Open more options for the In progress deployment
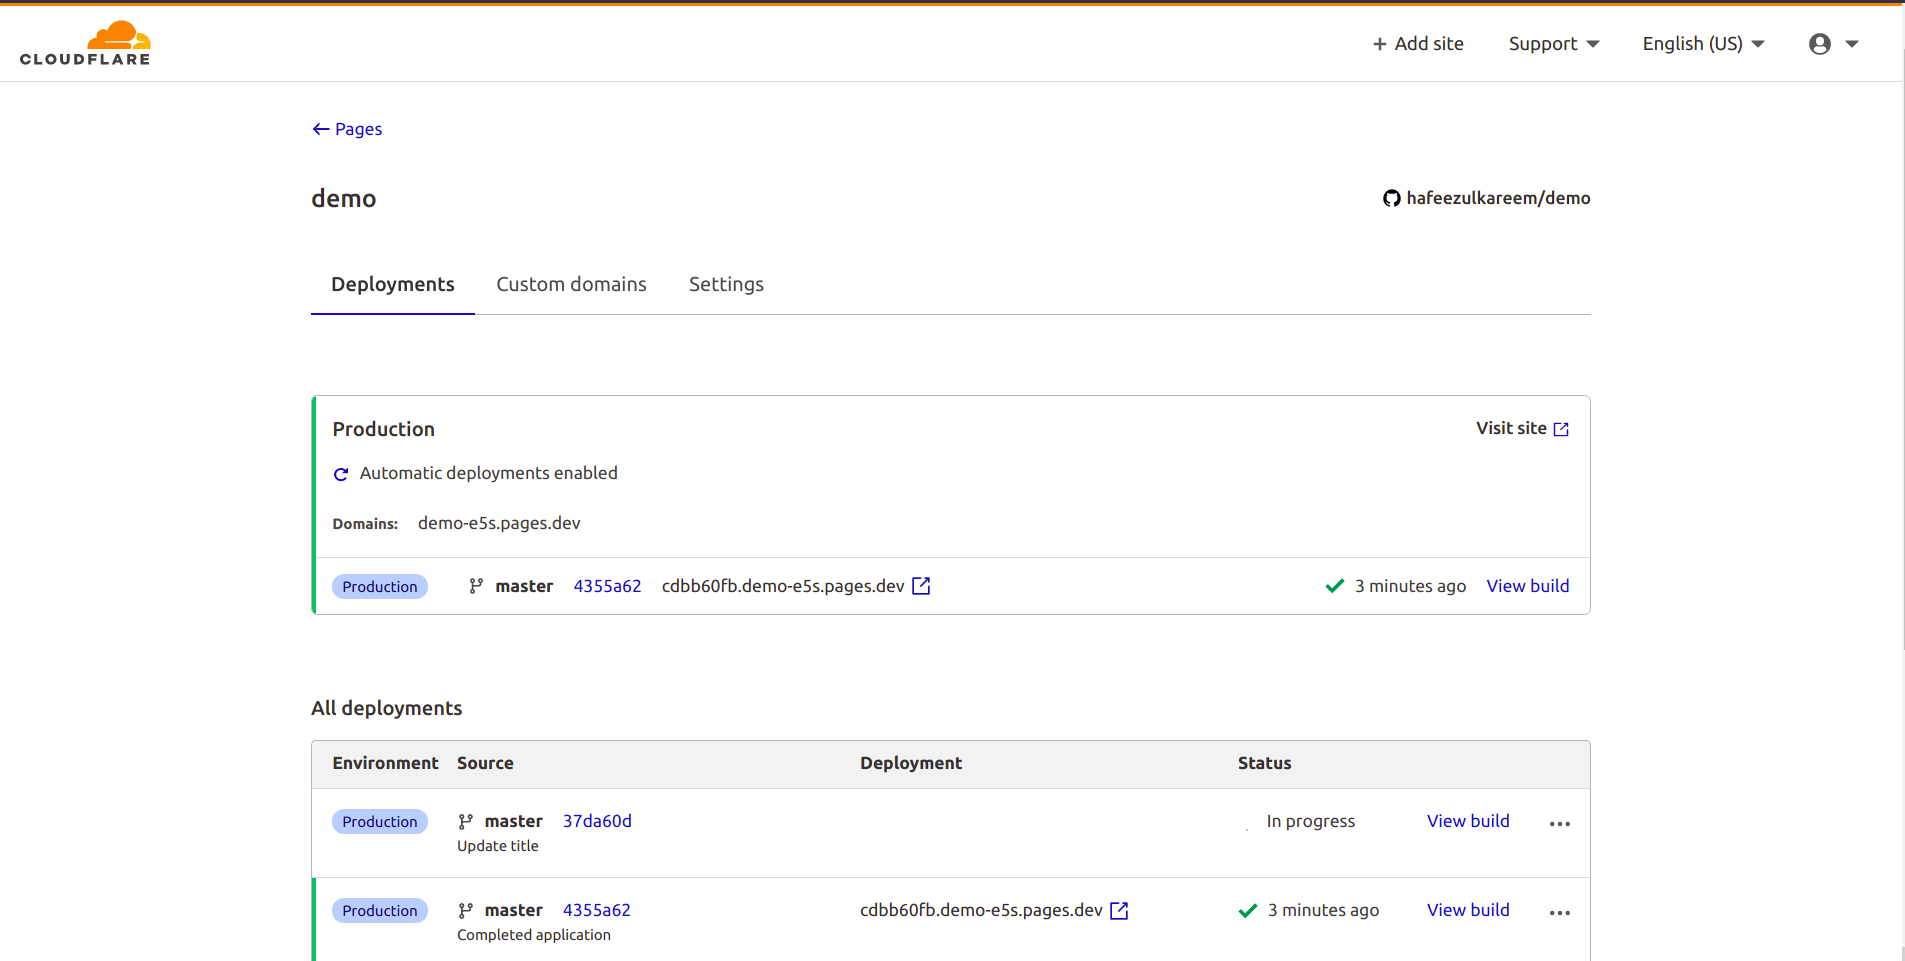Image resolution: width=1905 pixels, height=961 pixels. (1560, 824)
